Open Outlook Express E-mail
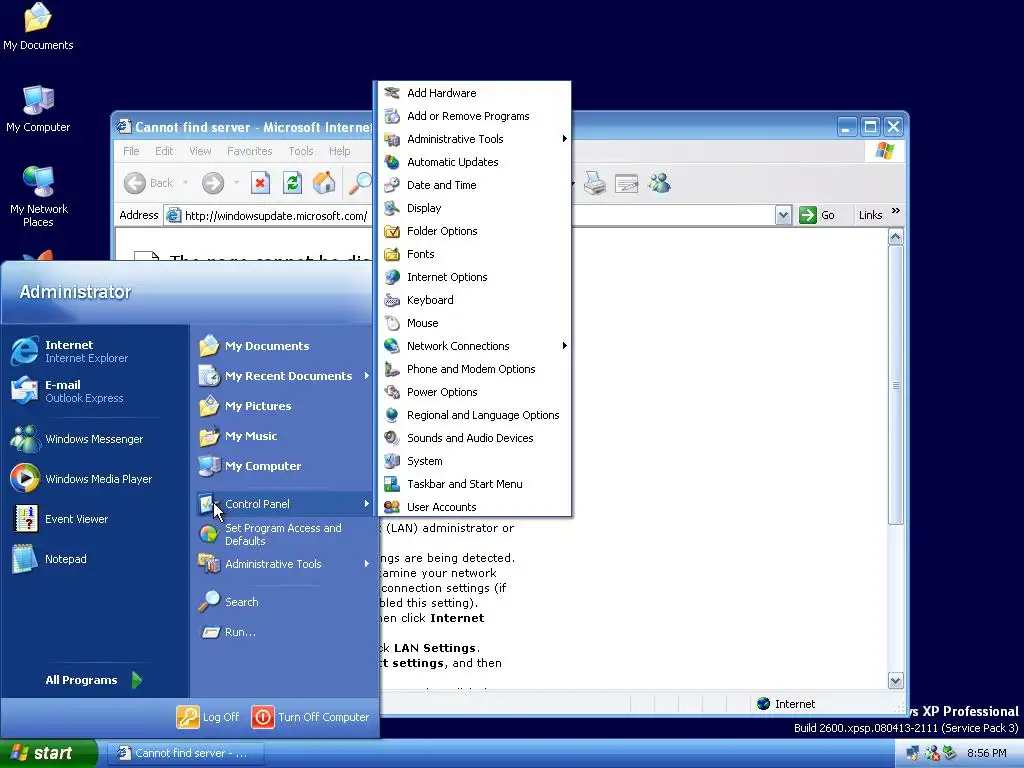This screenshot has height=768, width=1024. 95,391
